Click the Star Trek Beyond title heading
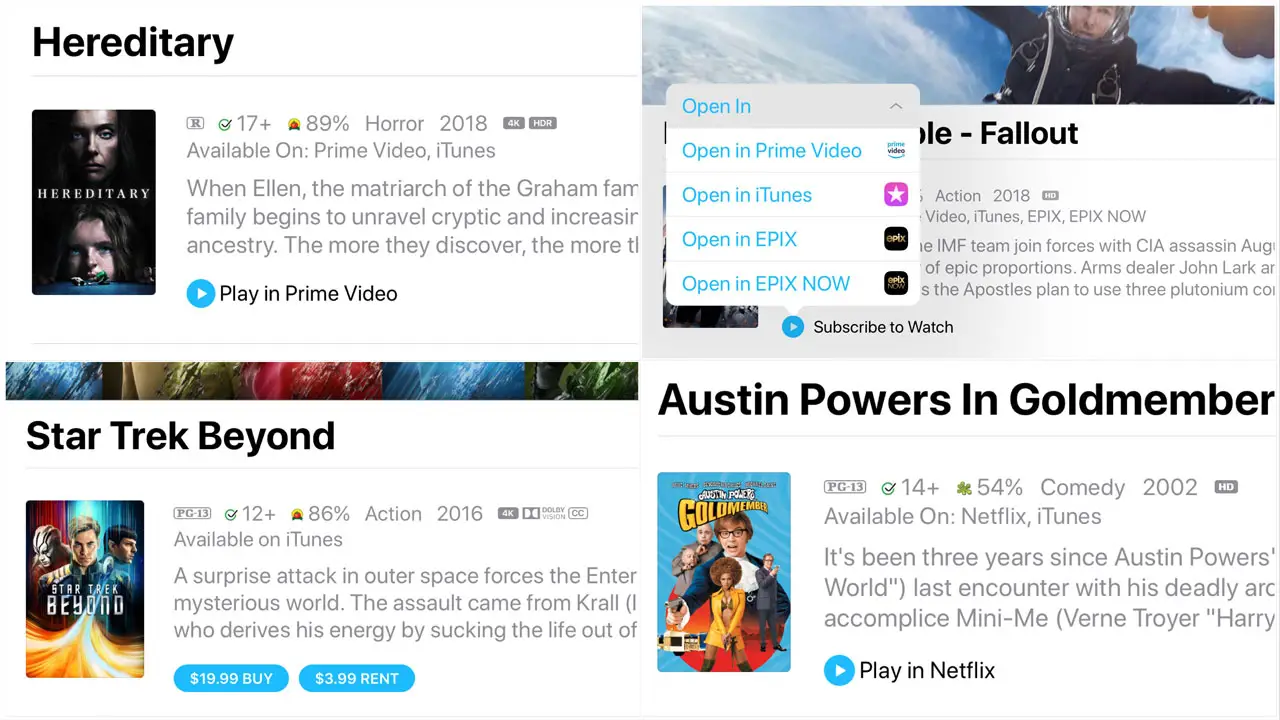Screen dimensions: 1280x720 point(180,436)
